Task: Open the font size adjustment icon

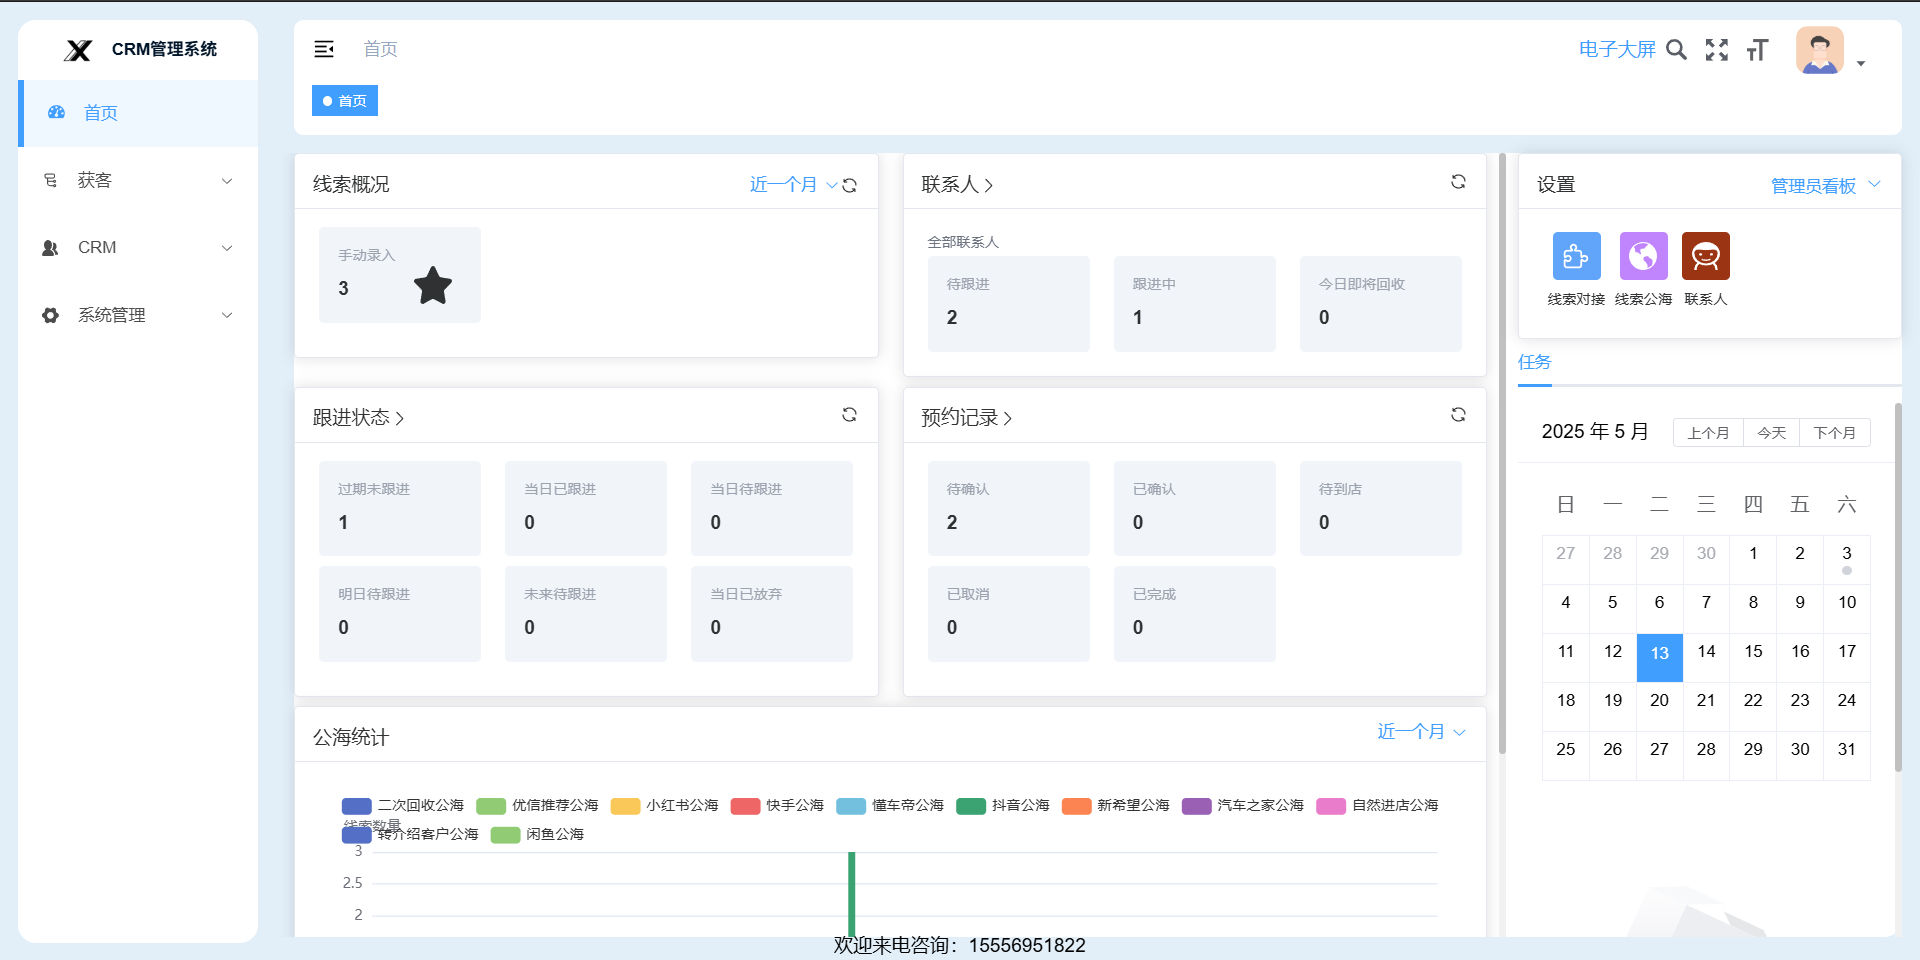Action: [x=1757, y=50]
